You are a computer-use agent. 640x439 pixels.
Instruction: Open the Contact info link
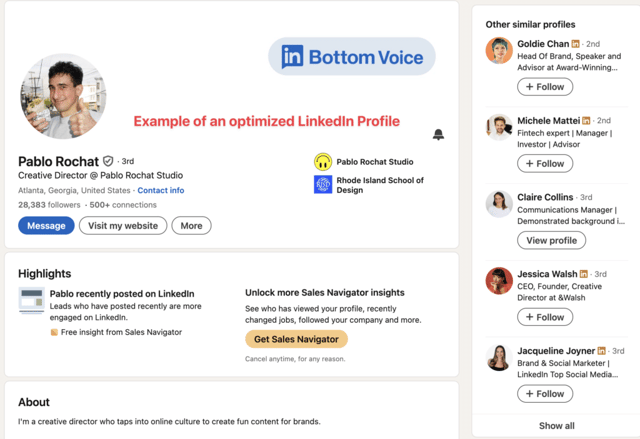[161, 190]
